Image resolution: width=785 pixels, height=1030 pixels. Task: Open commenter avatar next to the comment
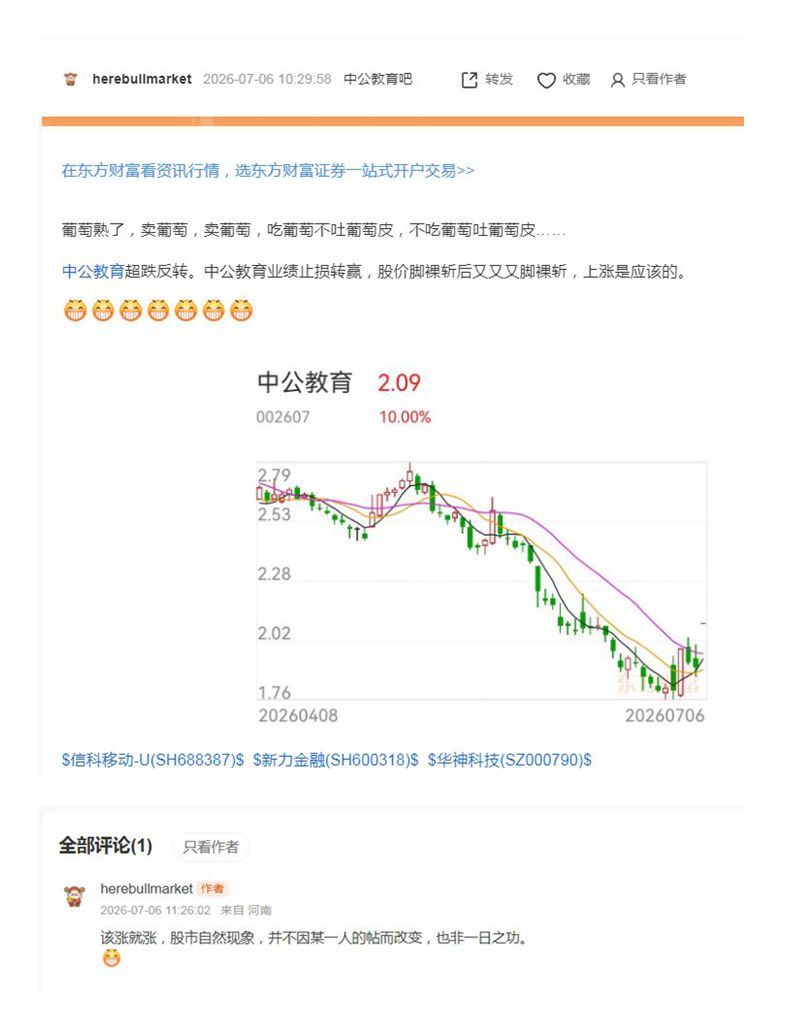click(x=74, y=896)
